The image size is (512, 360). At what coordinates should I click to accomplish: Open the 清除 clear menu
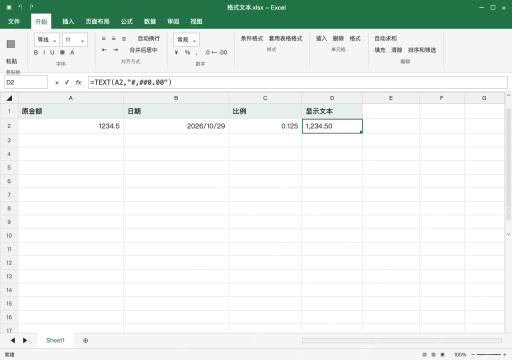pos(397,50)
